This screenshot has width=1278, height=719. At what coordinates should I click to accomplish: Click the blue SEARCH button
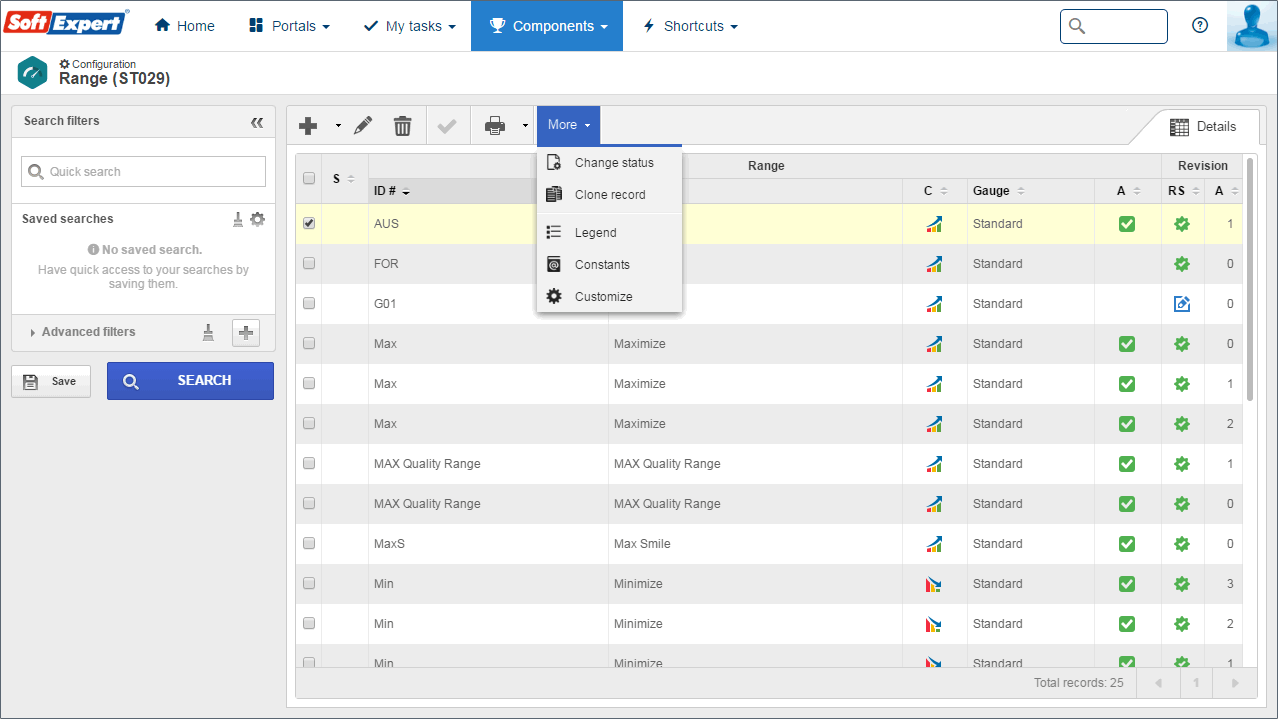[190, 381]
